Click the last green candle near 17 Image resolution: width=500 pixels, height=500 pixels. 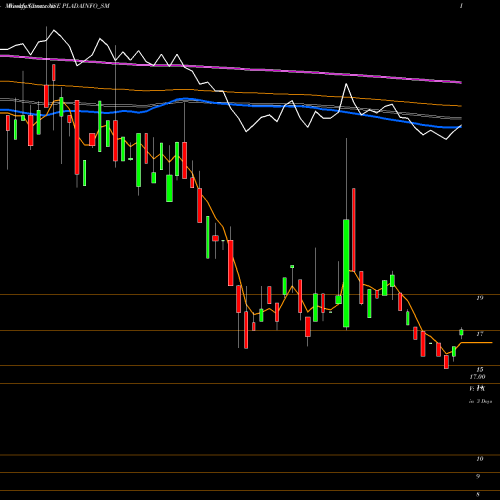tap(461, 332)
